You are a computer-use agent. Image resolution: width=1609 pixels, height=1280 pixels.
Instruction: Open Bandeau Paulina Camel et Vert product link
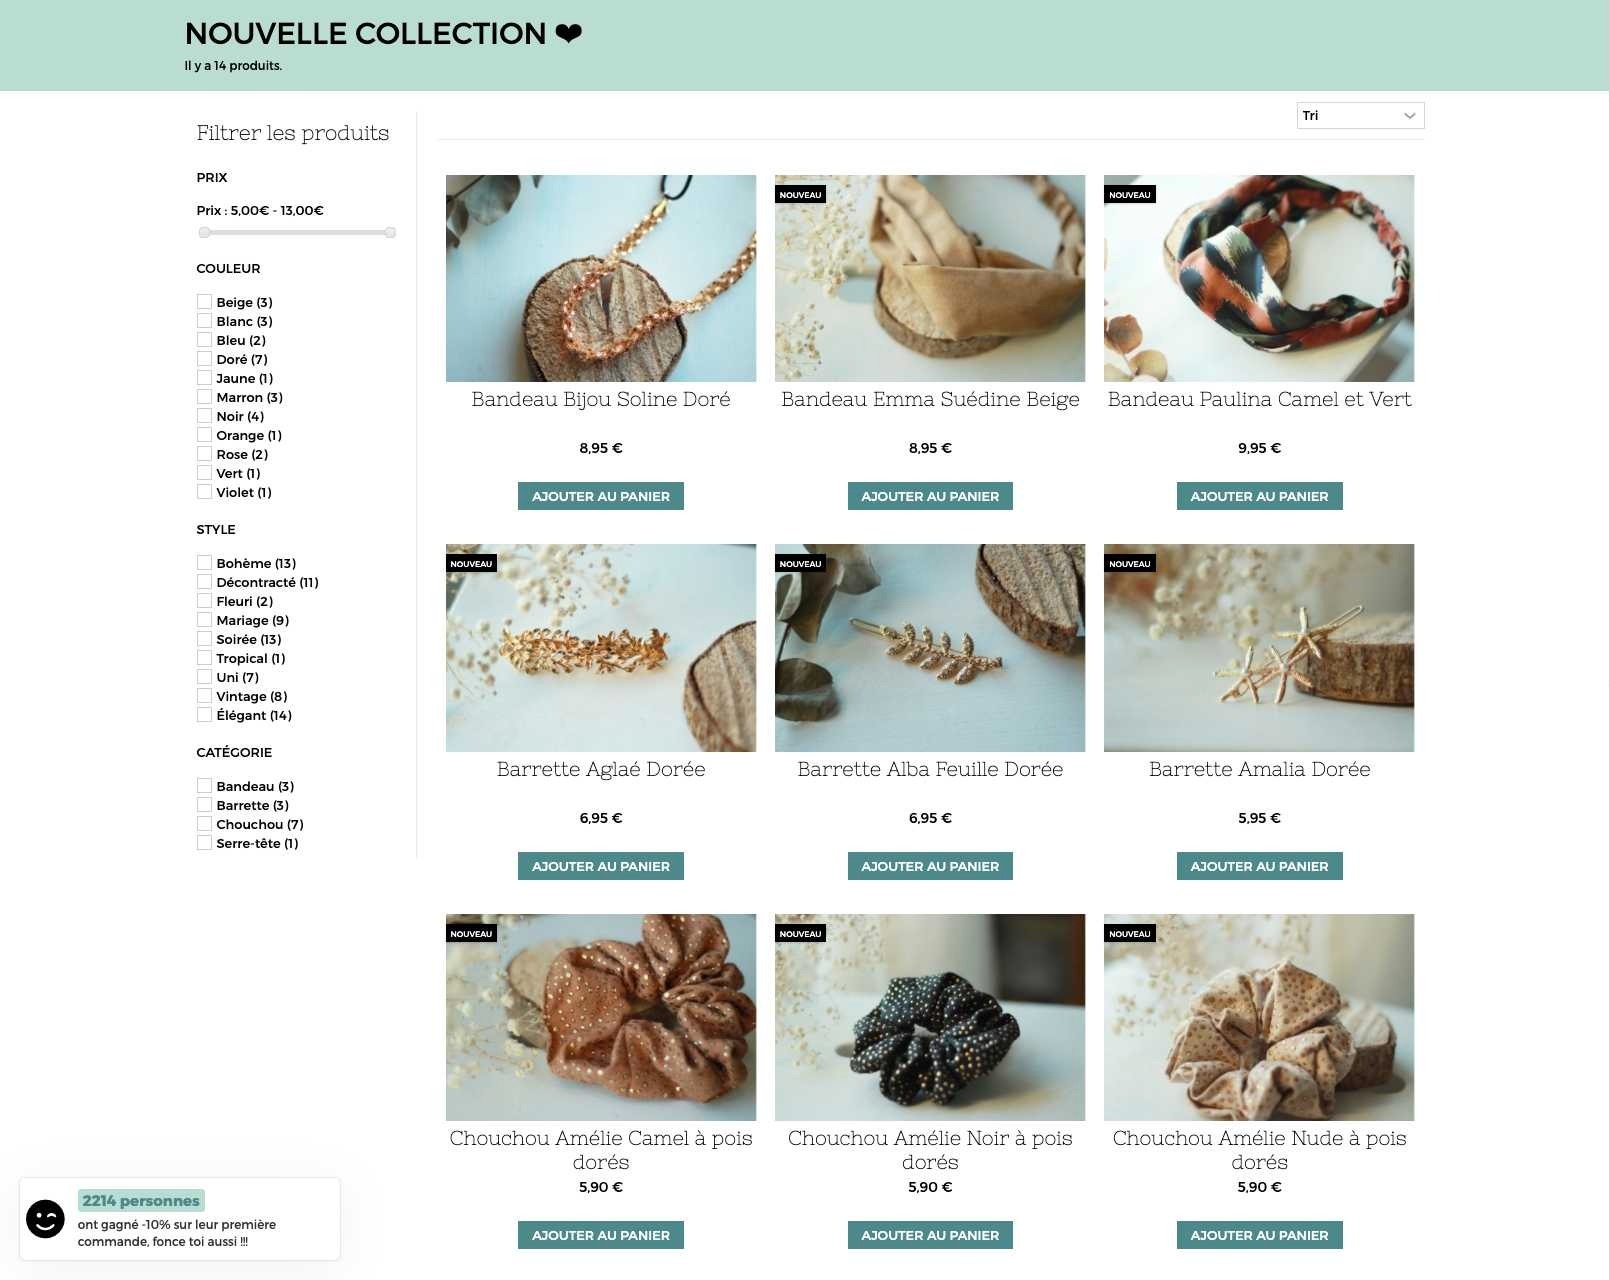(x=1259, y=399)
